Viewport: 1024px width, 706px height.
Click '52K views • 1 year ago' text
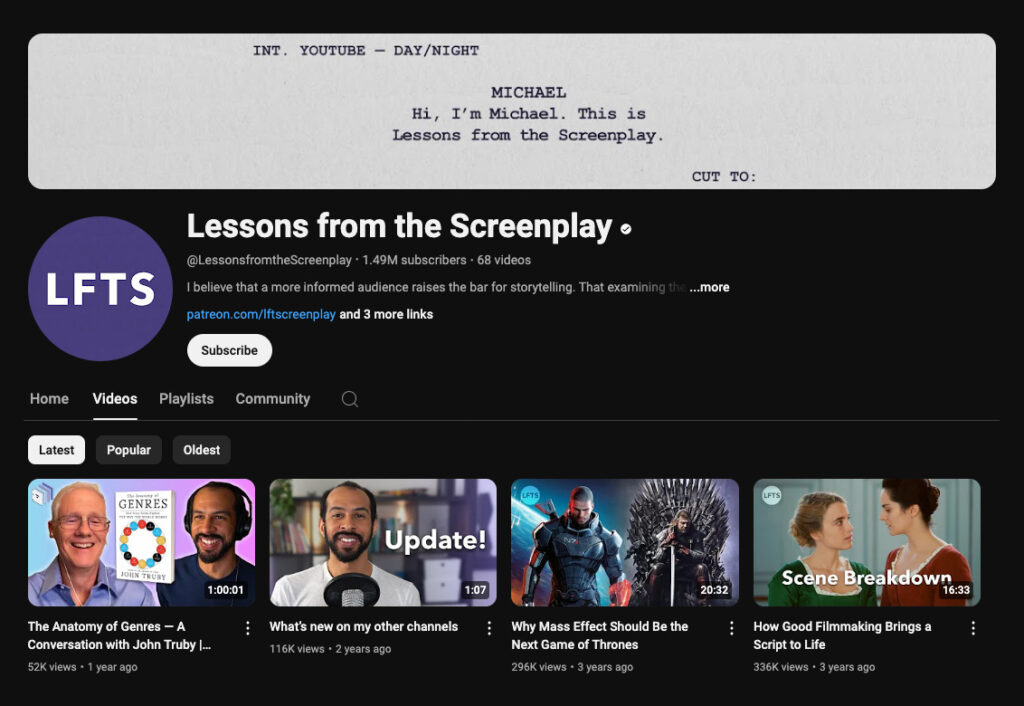[82, 667]
